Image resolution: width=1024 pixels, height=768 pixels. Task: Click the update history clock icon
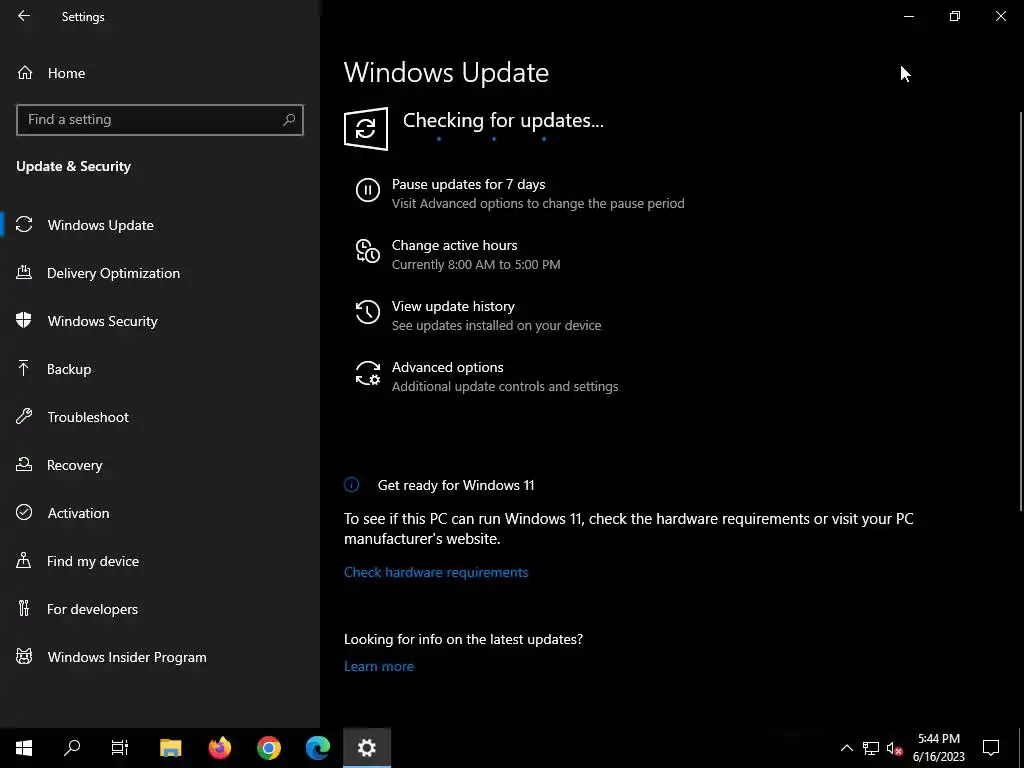(x=368, y=312)
